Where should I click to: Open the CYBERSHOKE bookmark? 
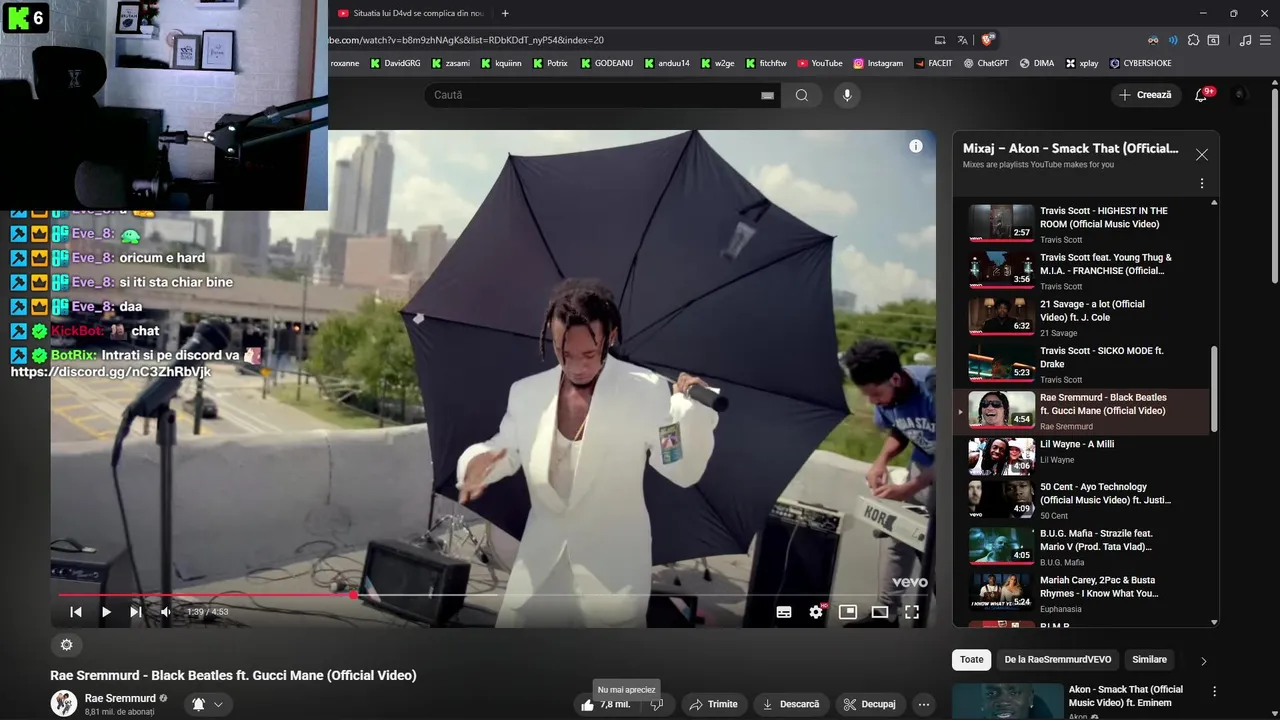coord(1140,63)
